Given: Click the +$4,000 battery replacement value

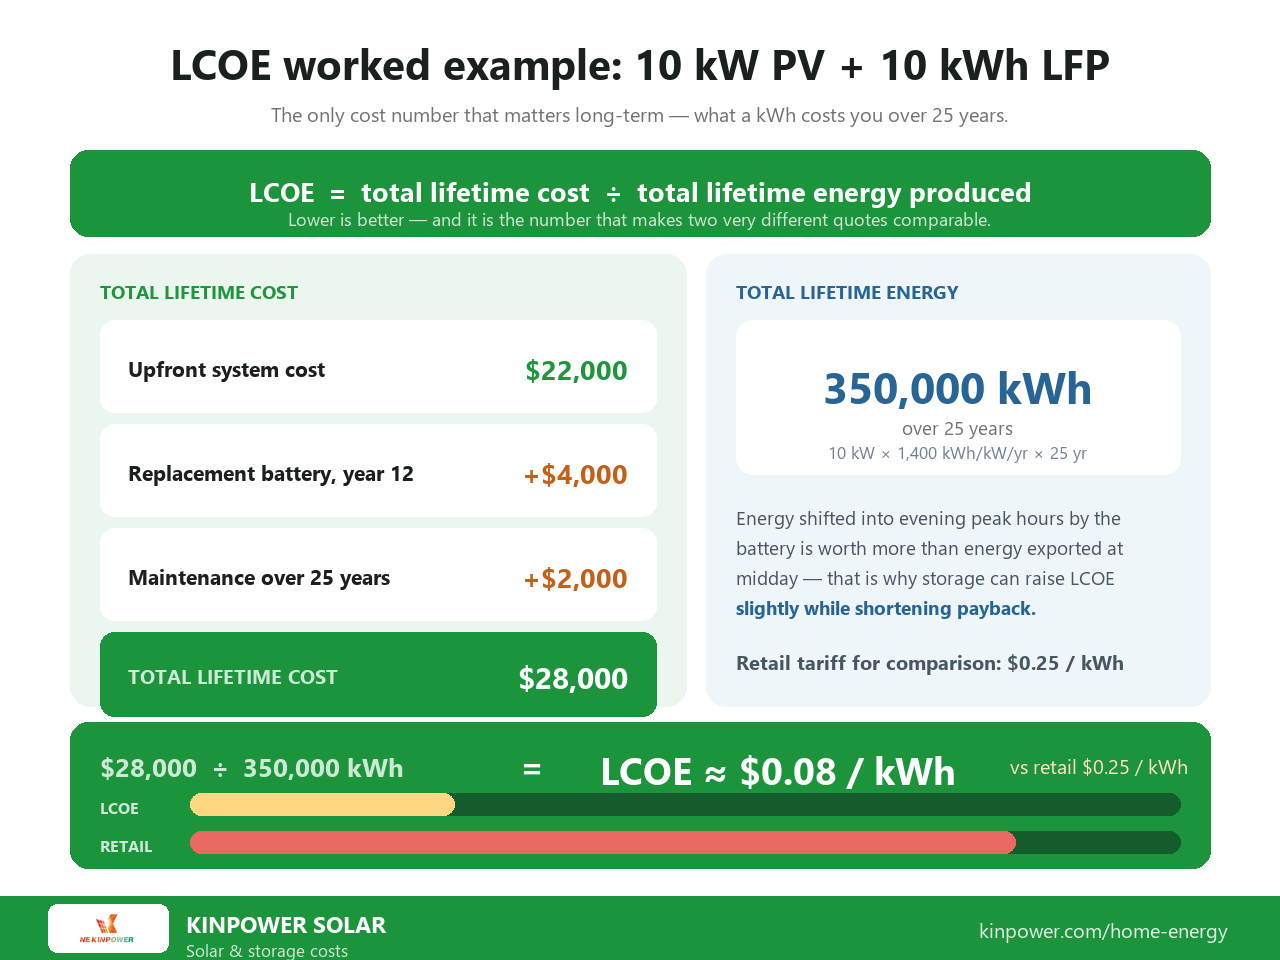Looking at the screenshot, I should point(576,475).
